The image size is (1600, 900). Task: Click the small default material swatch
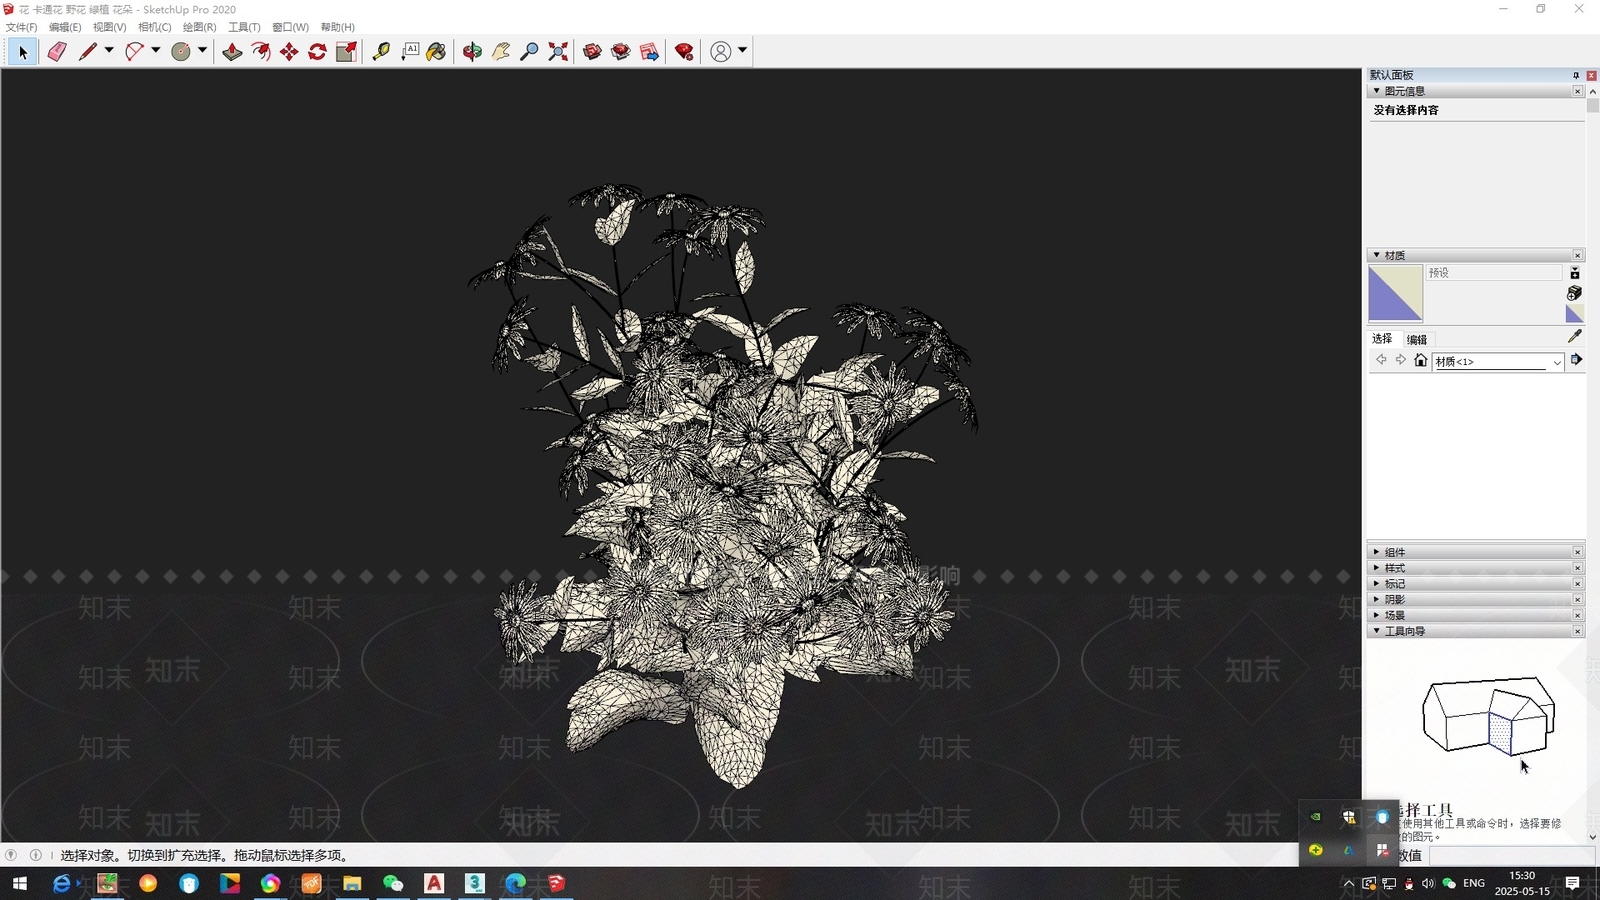tap(1574, 314)
